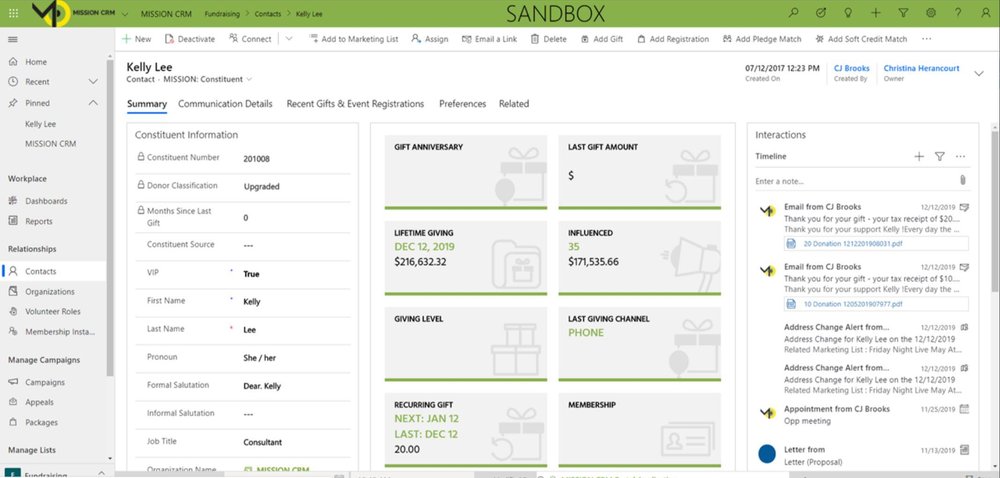Open the user profile icon in header
This screenshot has width=1000, height=478.
coord(985,13)
